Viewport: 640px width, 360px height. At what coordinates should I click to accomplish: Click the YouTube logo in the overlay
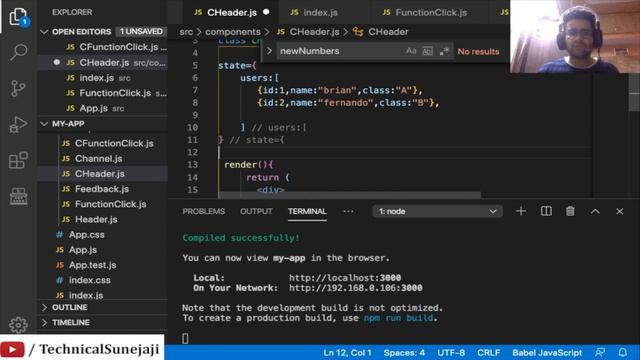point(12,349)
